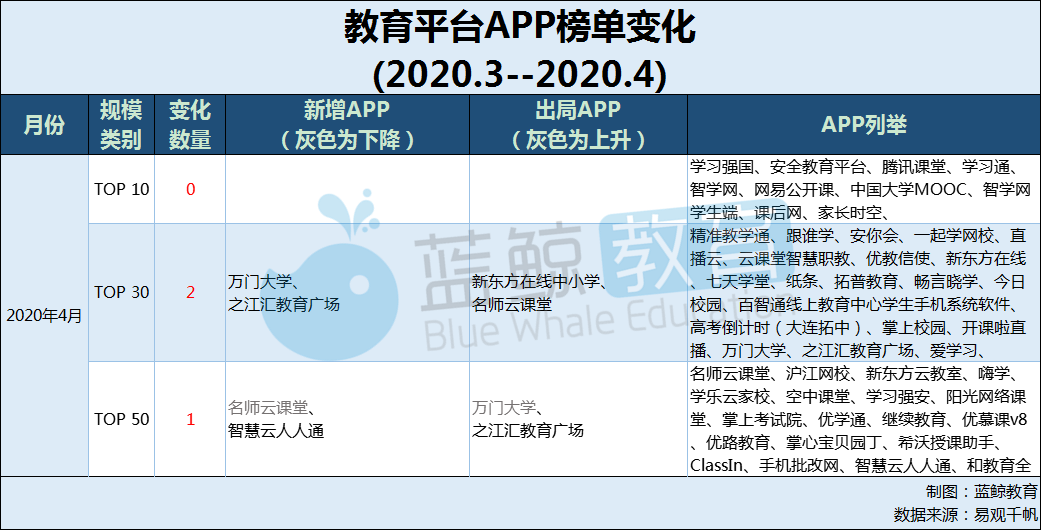1041x530 pixels.
Task: Select 网易公开课 in the app list
Action: 794,190
